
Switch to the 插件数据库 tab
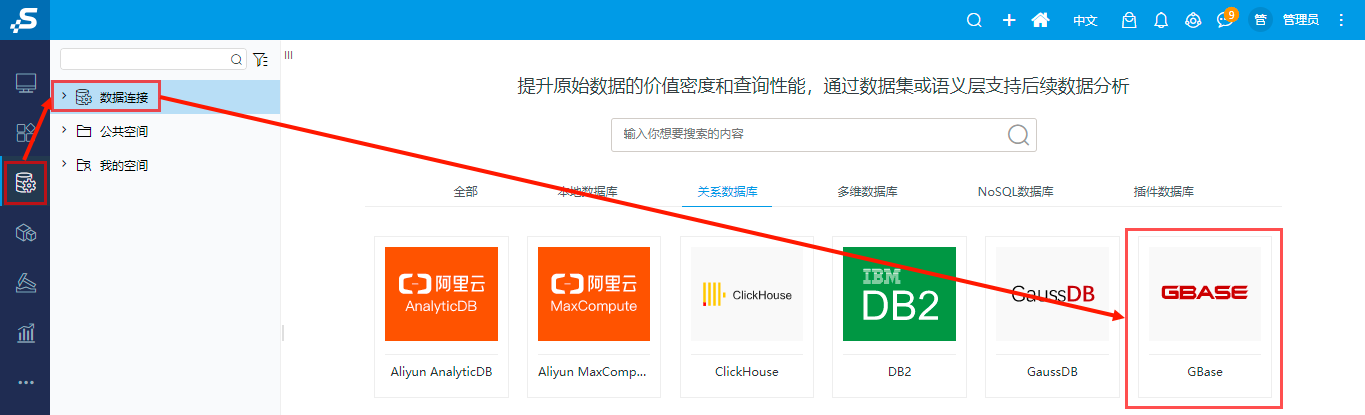(1163, 191)
